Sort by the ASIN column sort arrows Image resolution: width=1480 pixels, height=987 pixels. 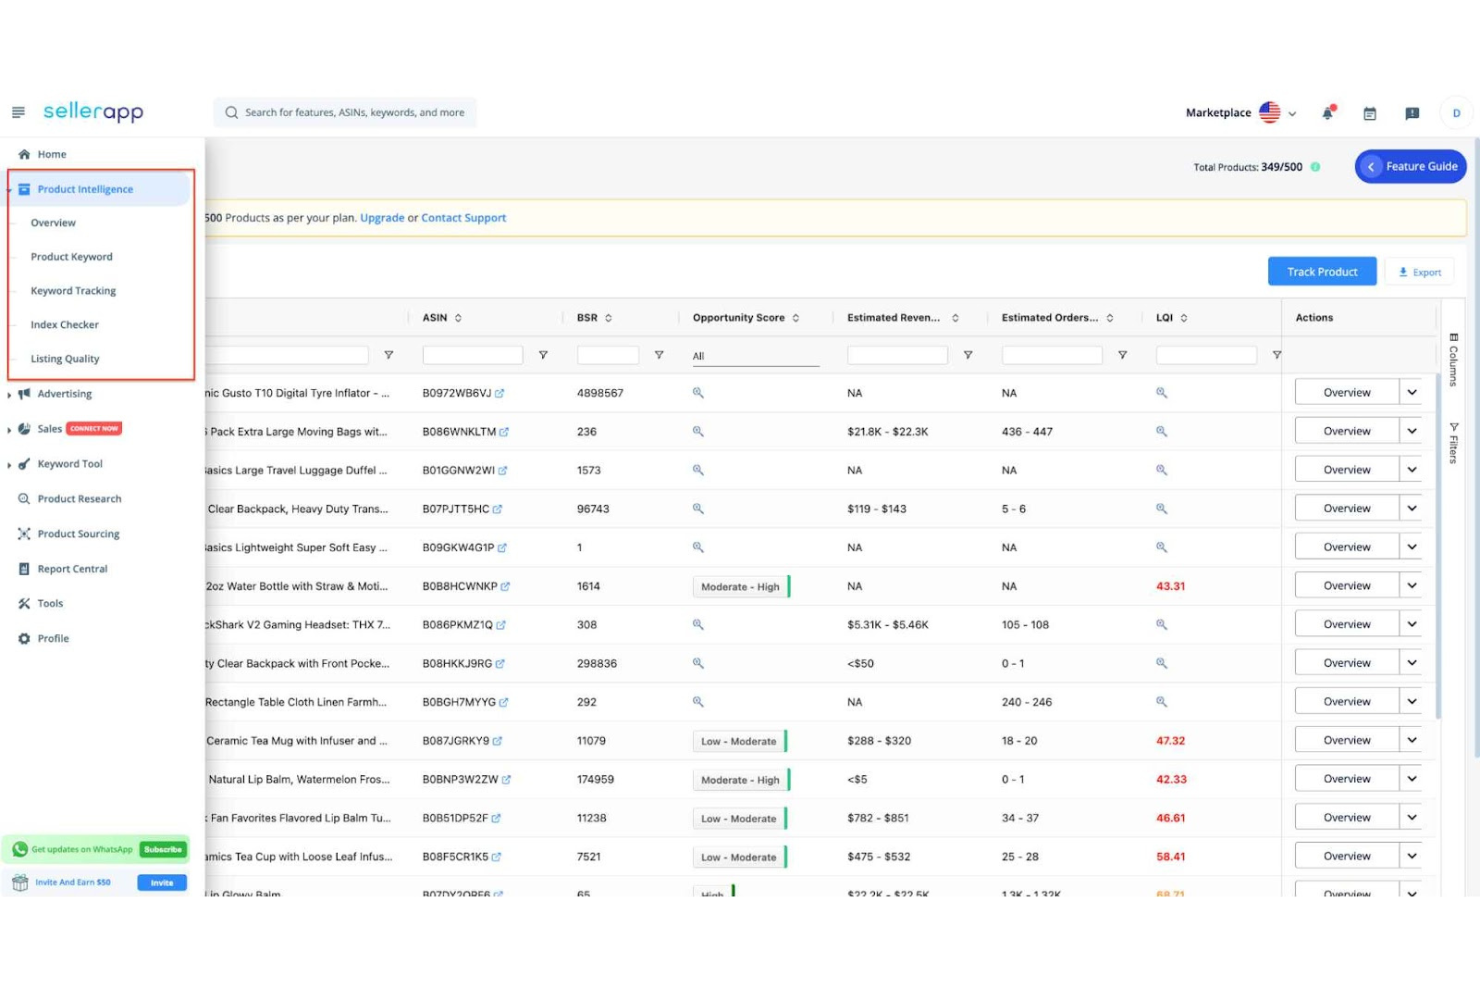[x=458, y=318]
